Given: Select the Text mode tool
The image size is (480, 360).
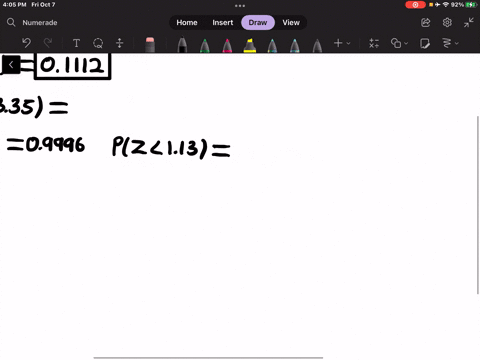Looking at the screenshot, I should coord(76,43).
